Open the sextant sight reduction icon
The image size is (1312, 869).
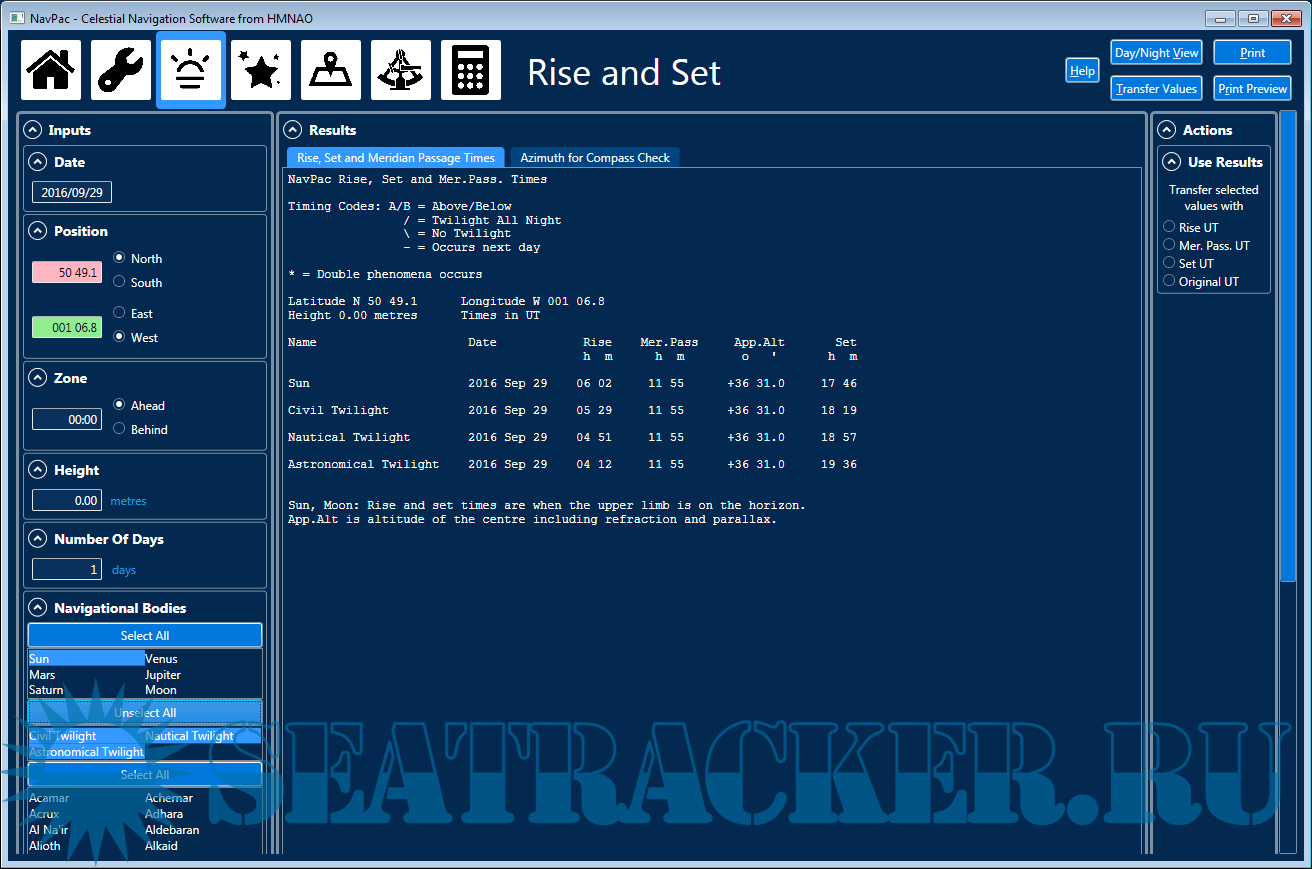[401, 70]
